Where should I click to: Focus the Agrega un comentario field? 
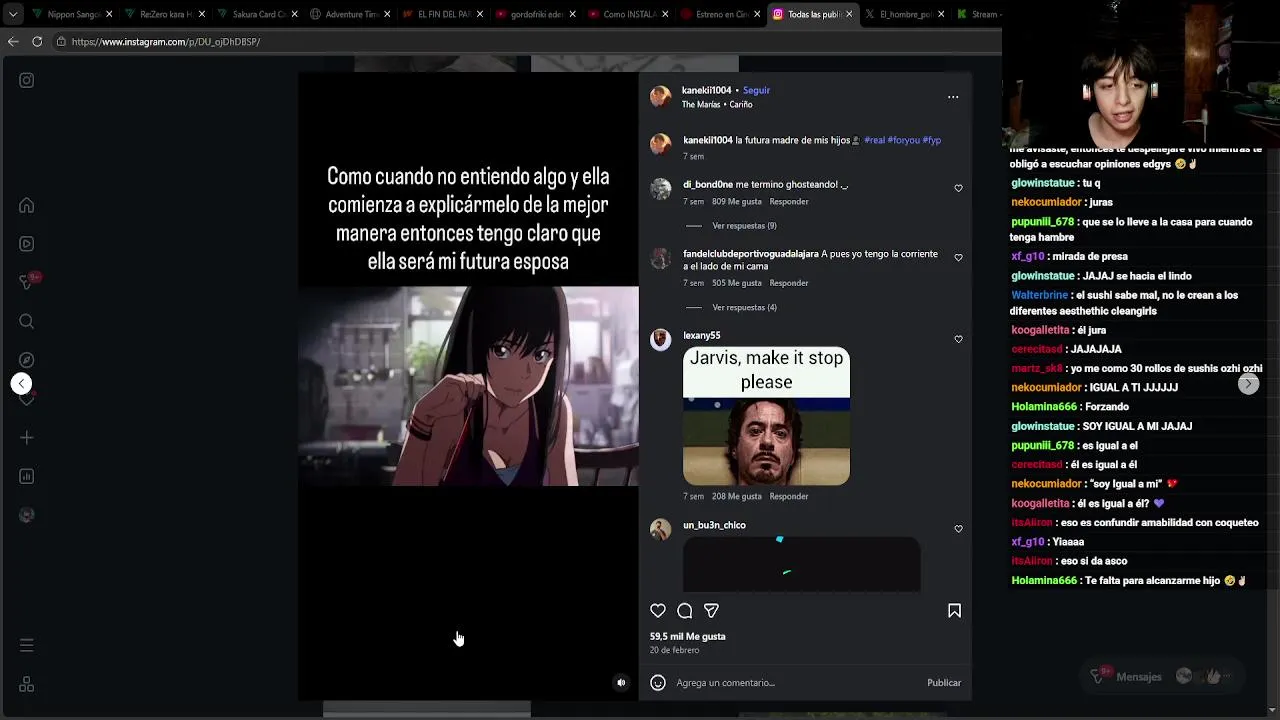pyautogui.click(x=798, y=683)
